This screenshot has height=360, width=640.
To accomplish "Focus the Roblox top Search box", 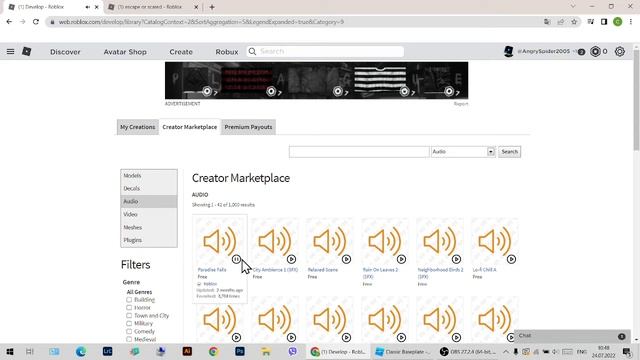I will pos(325,51).
